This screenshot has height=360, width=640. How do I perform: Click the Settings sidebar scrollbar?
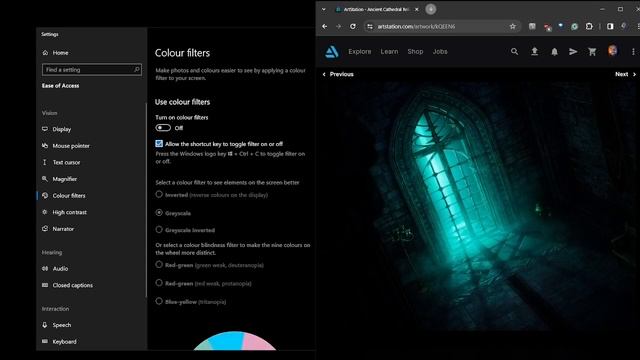pyautogui.click(x=146, y=200)
